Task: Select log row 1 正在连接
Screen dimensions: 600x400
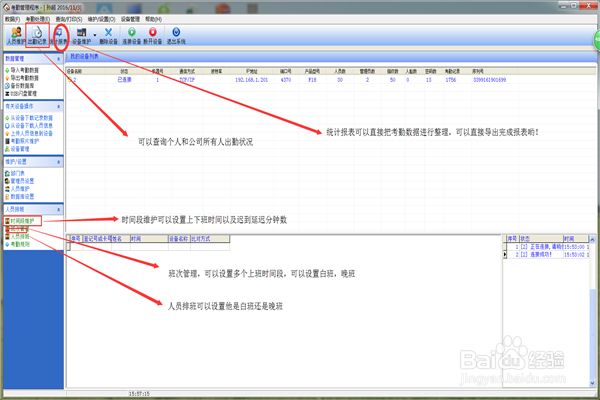Action: tap(545, 247)
